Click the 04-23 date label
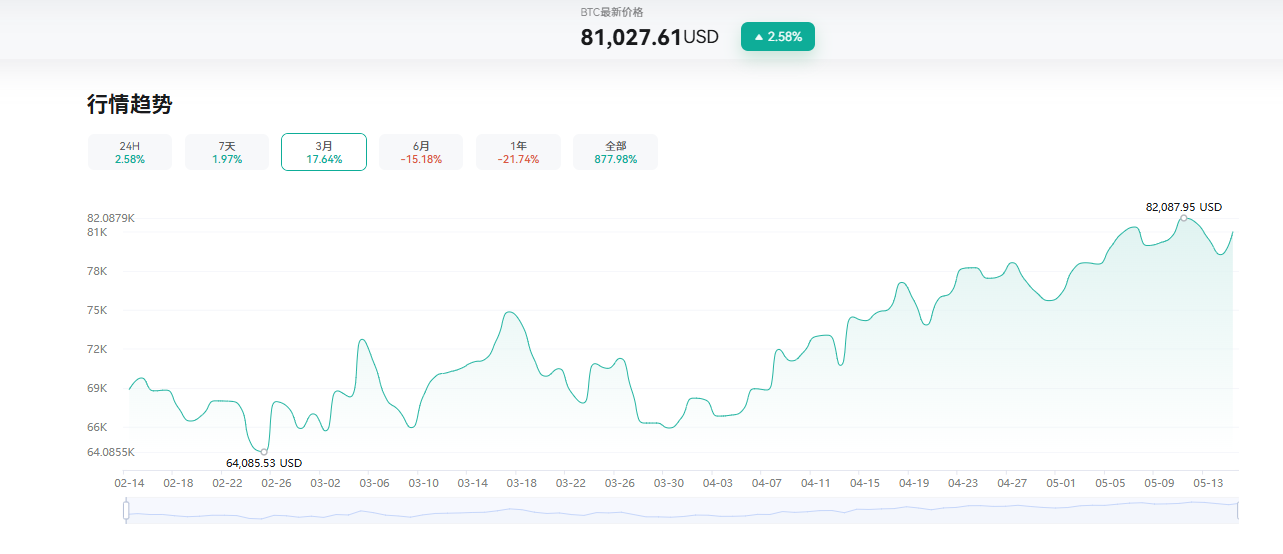Viewport: 1283px width, 554px height. click(x=963, y=483)
